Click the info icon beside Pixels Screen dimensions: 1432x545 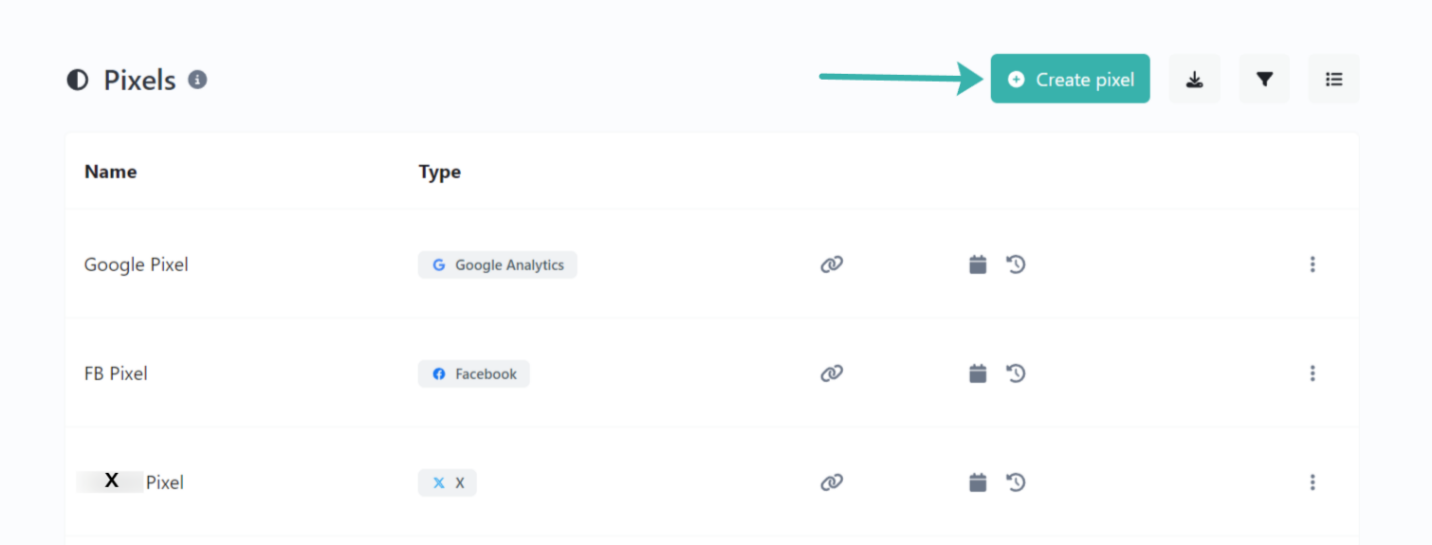[198, 79]
